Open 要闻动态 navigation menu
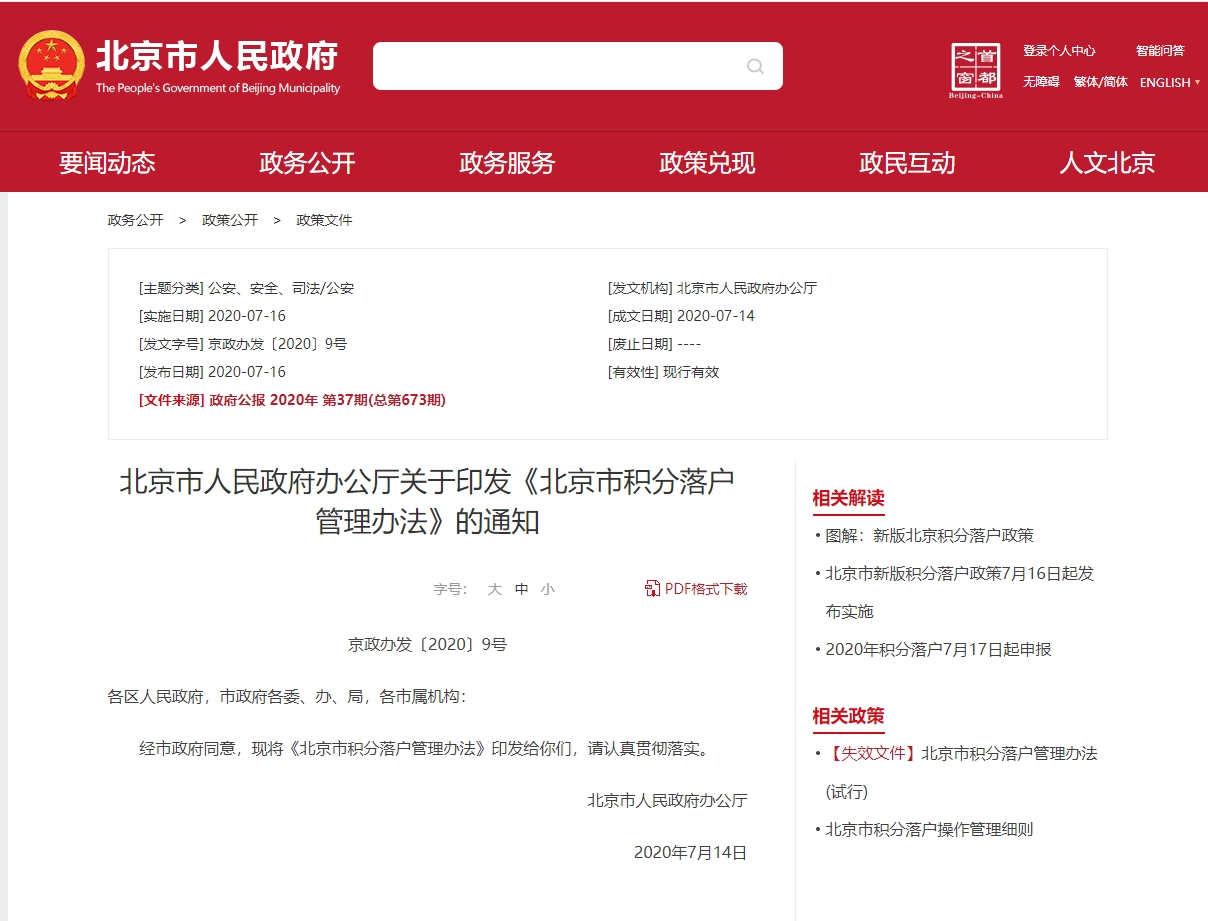Viewport: 1208px width, 921px height. pos(107,162)
